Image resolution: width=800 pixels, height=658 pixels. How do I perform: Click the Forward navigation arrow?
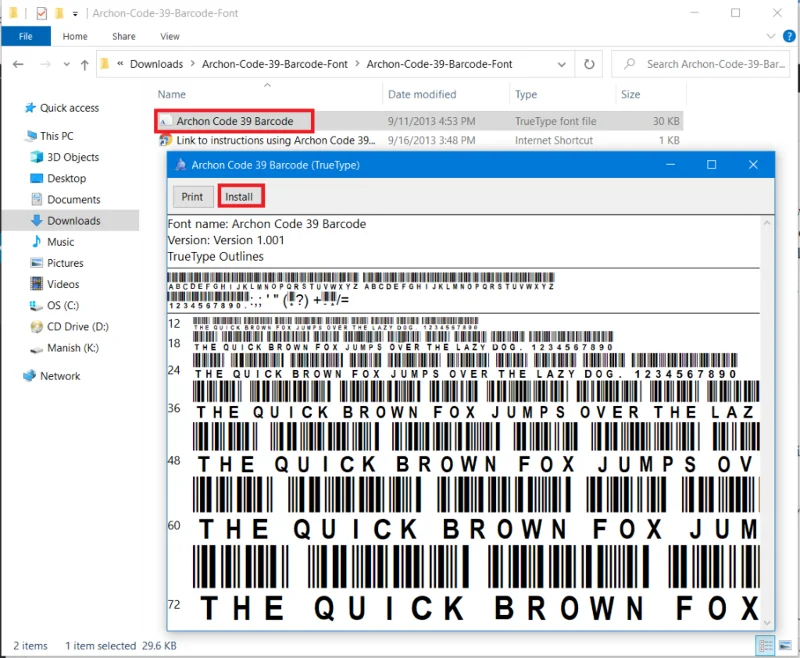click(x=45, y=64)
